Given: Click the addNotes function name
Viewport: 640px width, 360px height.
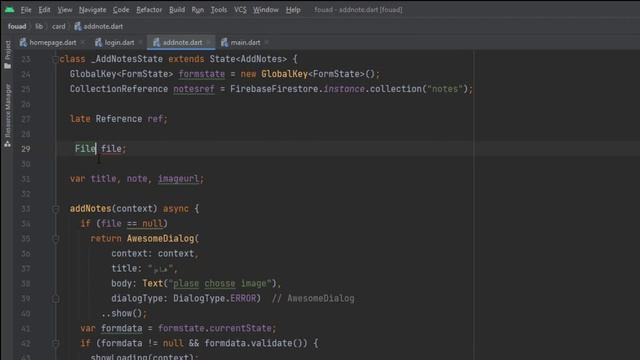Looking at the screenshot, I should coord(90,209).
